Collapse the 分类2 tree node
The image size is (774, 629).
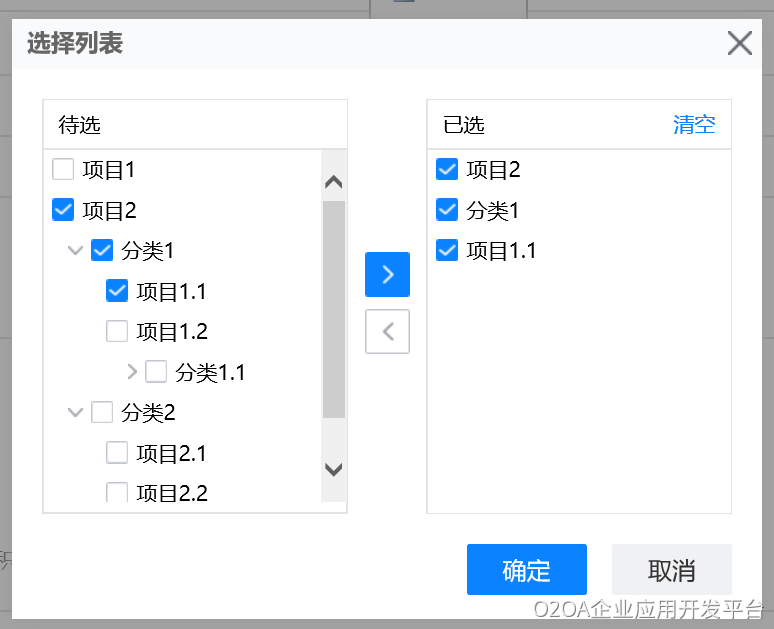75,412
